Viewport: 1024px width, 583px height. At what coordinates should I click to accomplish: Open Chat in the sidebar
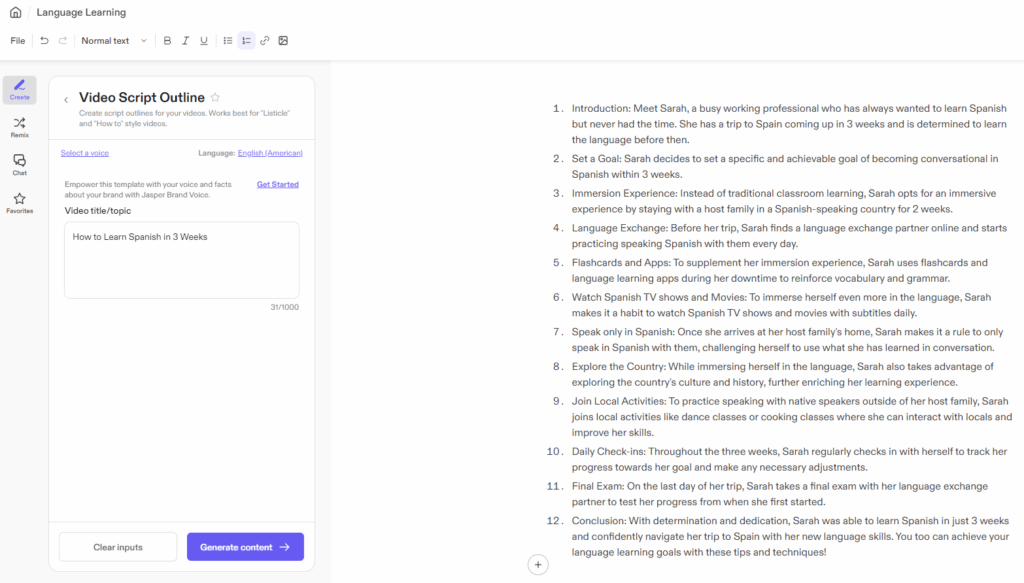19,164
